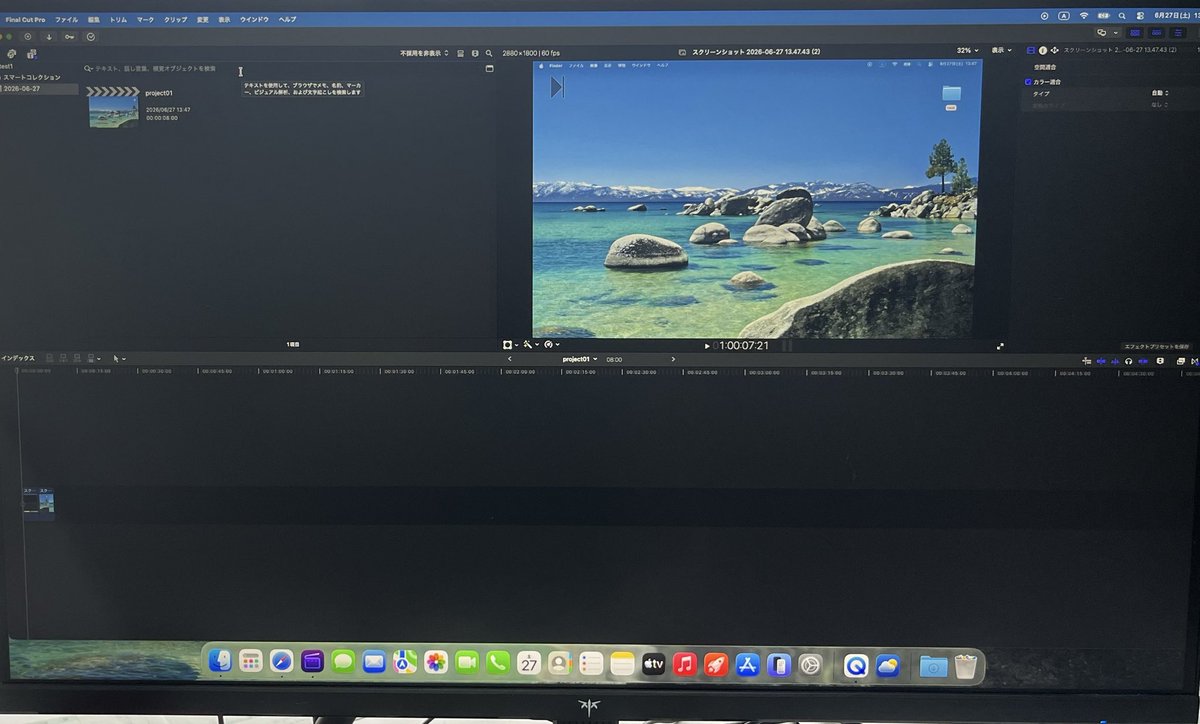
Task: Click the browser search text field
Action: coord(155,68)
